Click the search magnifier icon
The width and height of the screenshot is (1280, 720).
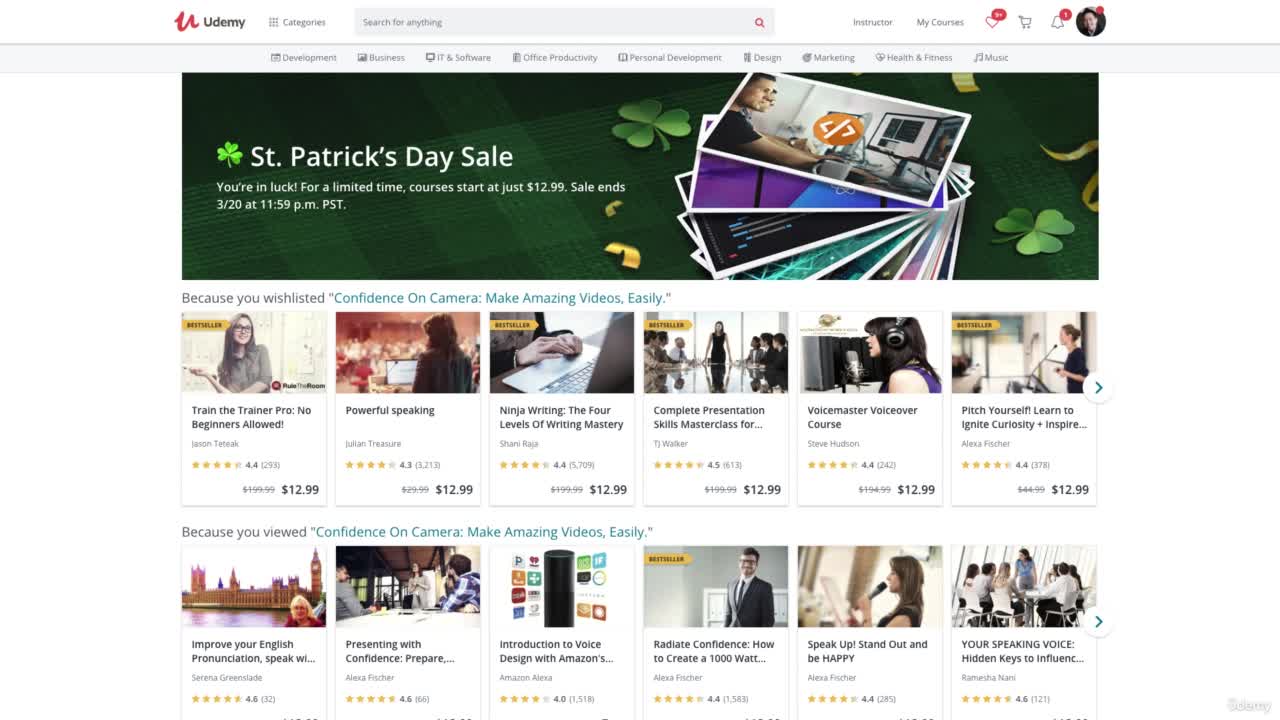[759, 22]
